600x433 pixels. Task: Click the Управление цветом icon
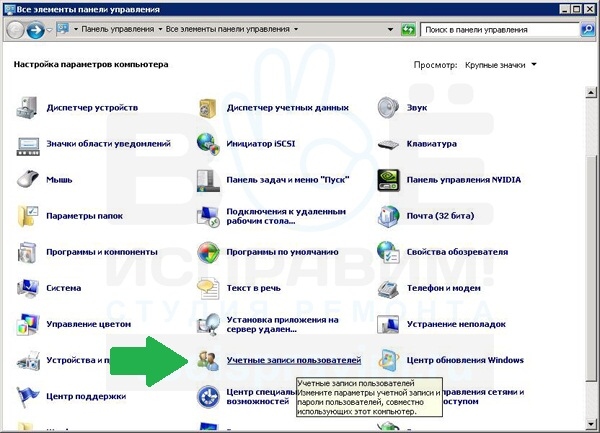[28, 324]
